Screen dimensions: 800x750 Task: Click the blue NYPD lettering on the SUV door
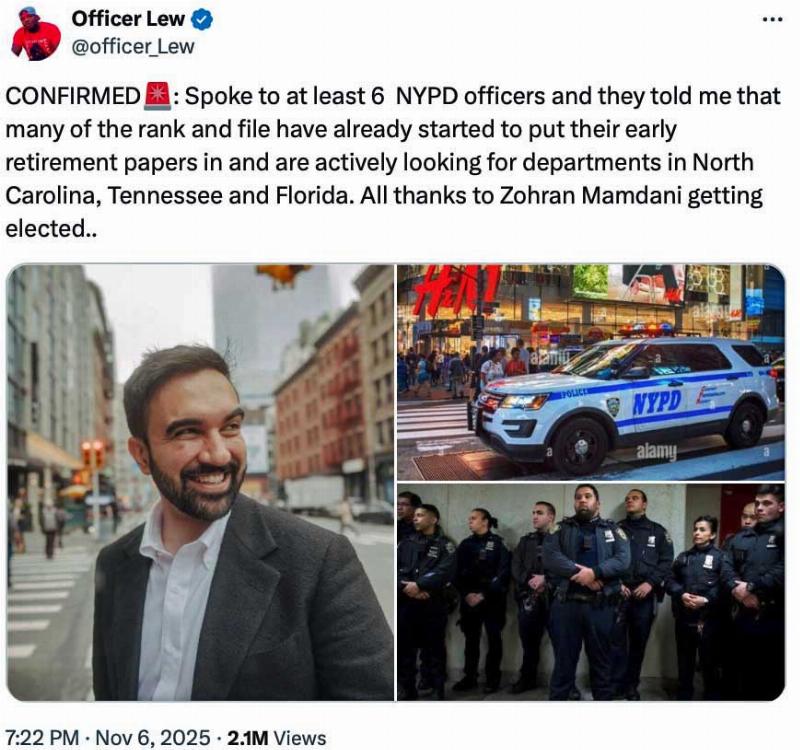click(657, 402)
